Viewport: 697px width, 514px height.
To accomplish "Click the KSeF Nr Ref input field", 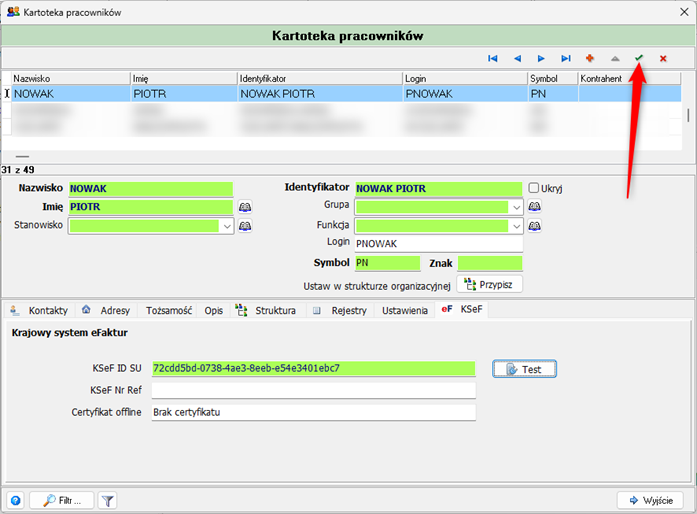I will [x=312, y=390].
